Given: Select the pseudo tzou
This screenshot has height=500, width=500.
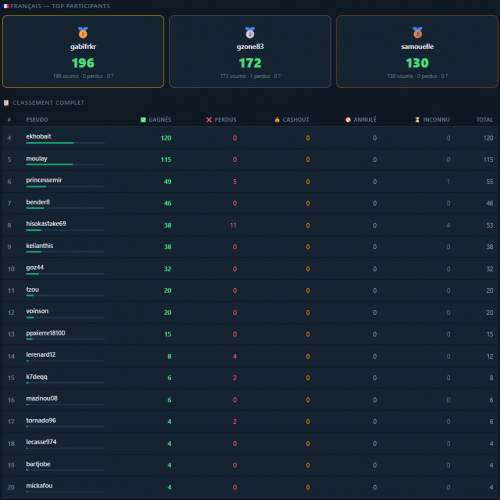Looking at the screenshot, I should [33, 289].
